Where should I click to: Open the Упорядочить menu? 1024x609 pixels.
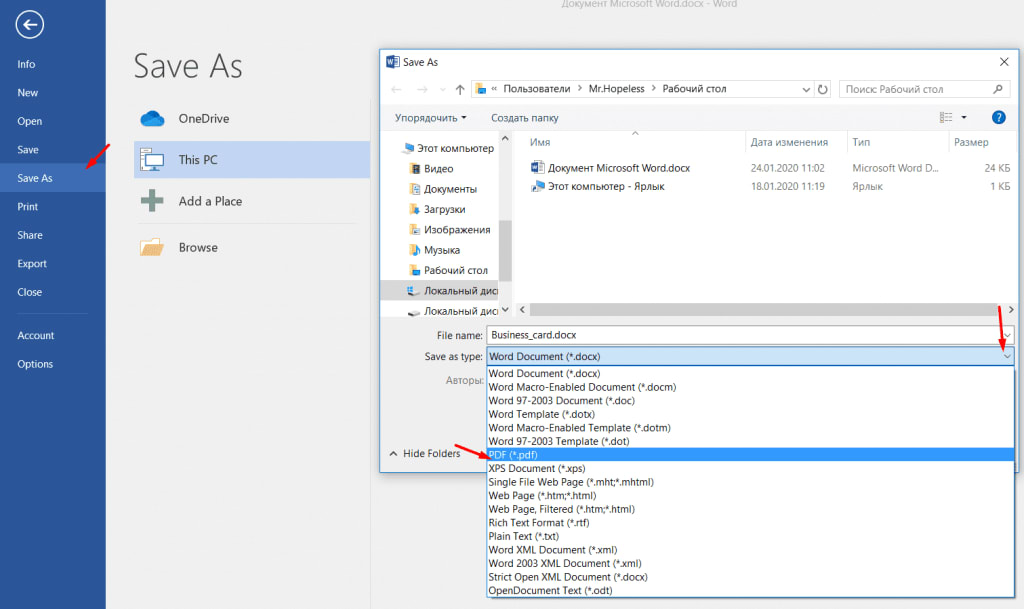click(x=430, y=118)
